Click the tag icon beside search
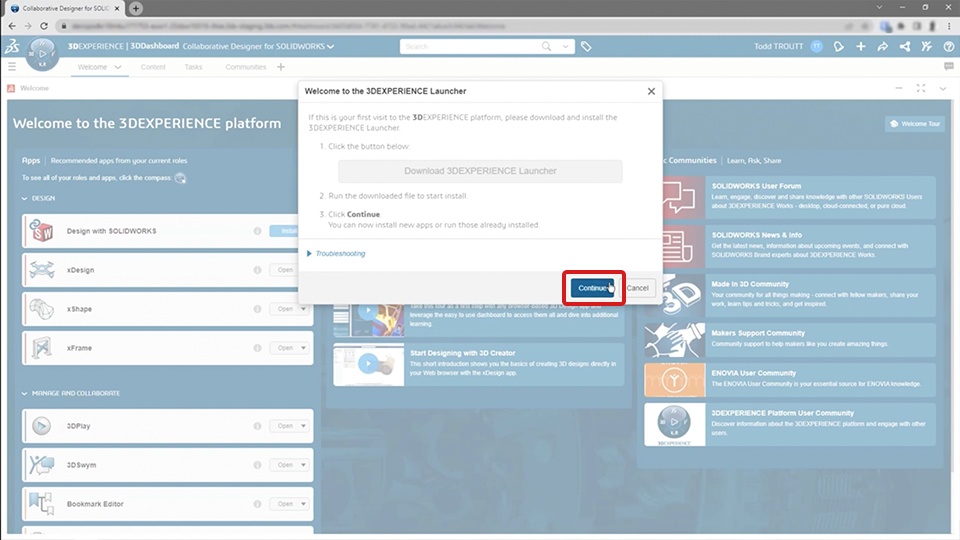The width and height of the screenshot is (960, 540). (x=586, y=47)
